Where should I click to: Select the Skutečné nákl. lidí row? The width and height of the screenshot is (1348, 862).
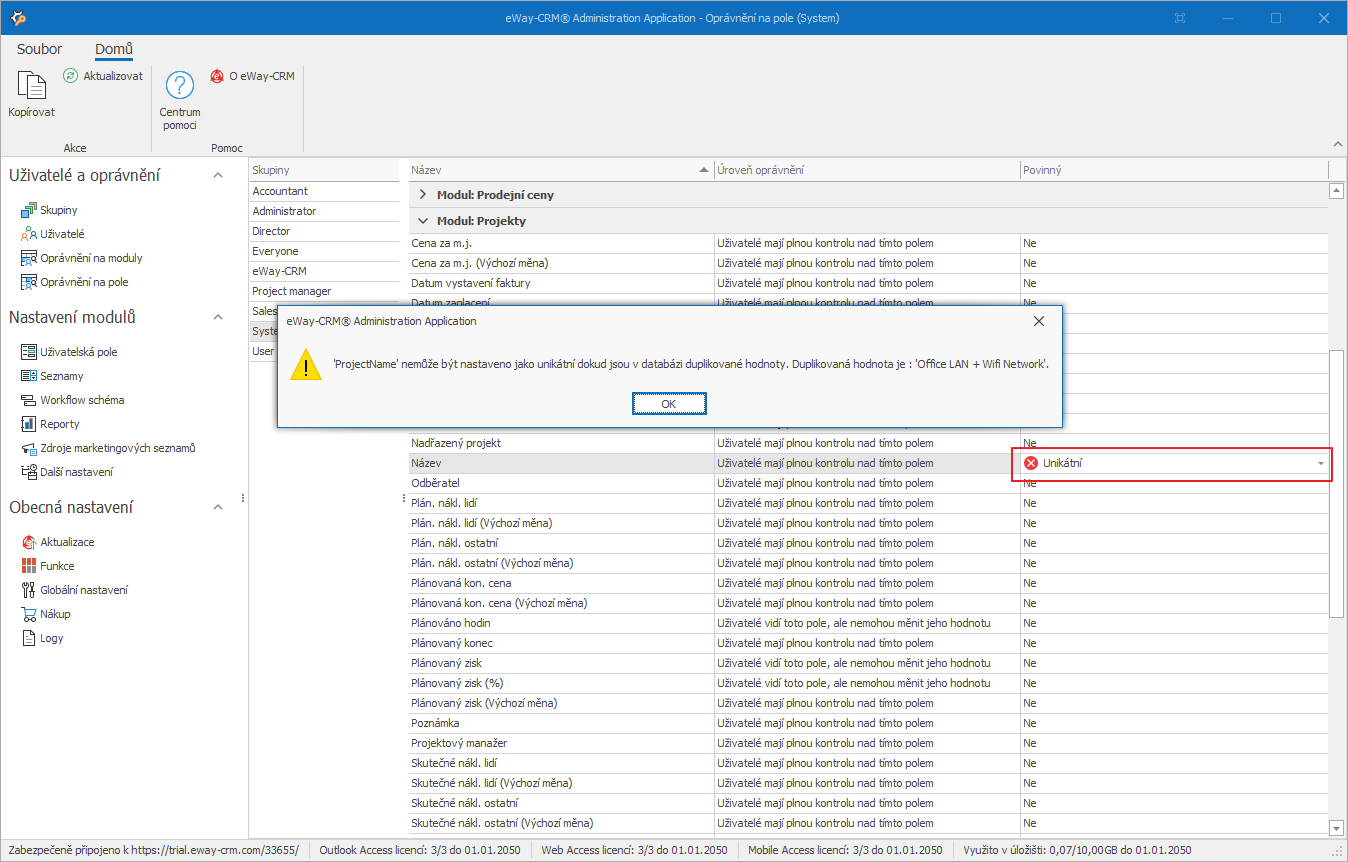point(868,763)
